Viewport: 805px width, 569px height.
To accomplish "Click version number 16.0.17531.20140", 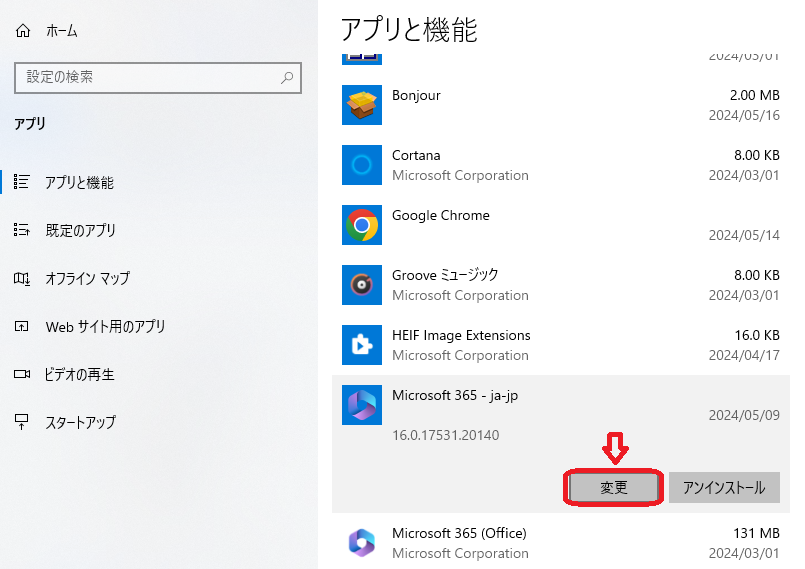I will pos(445,435).
